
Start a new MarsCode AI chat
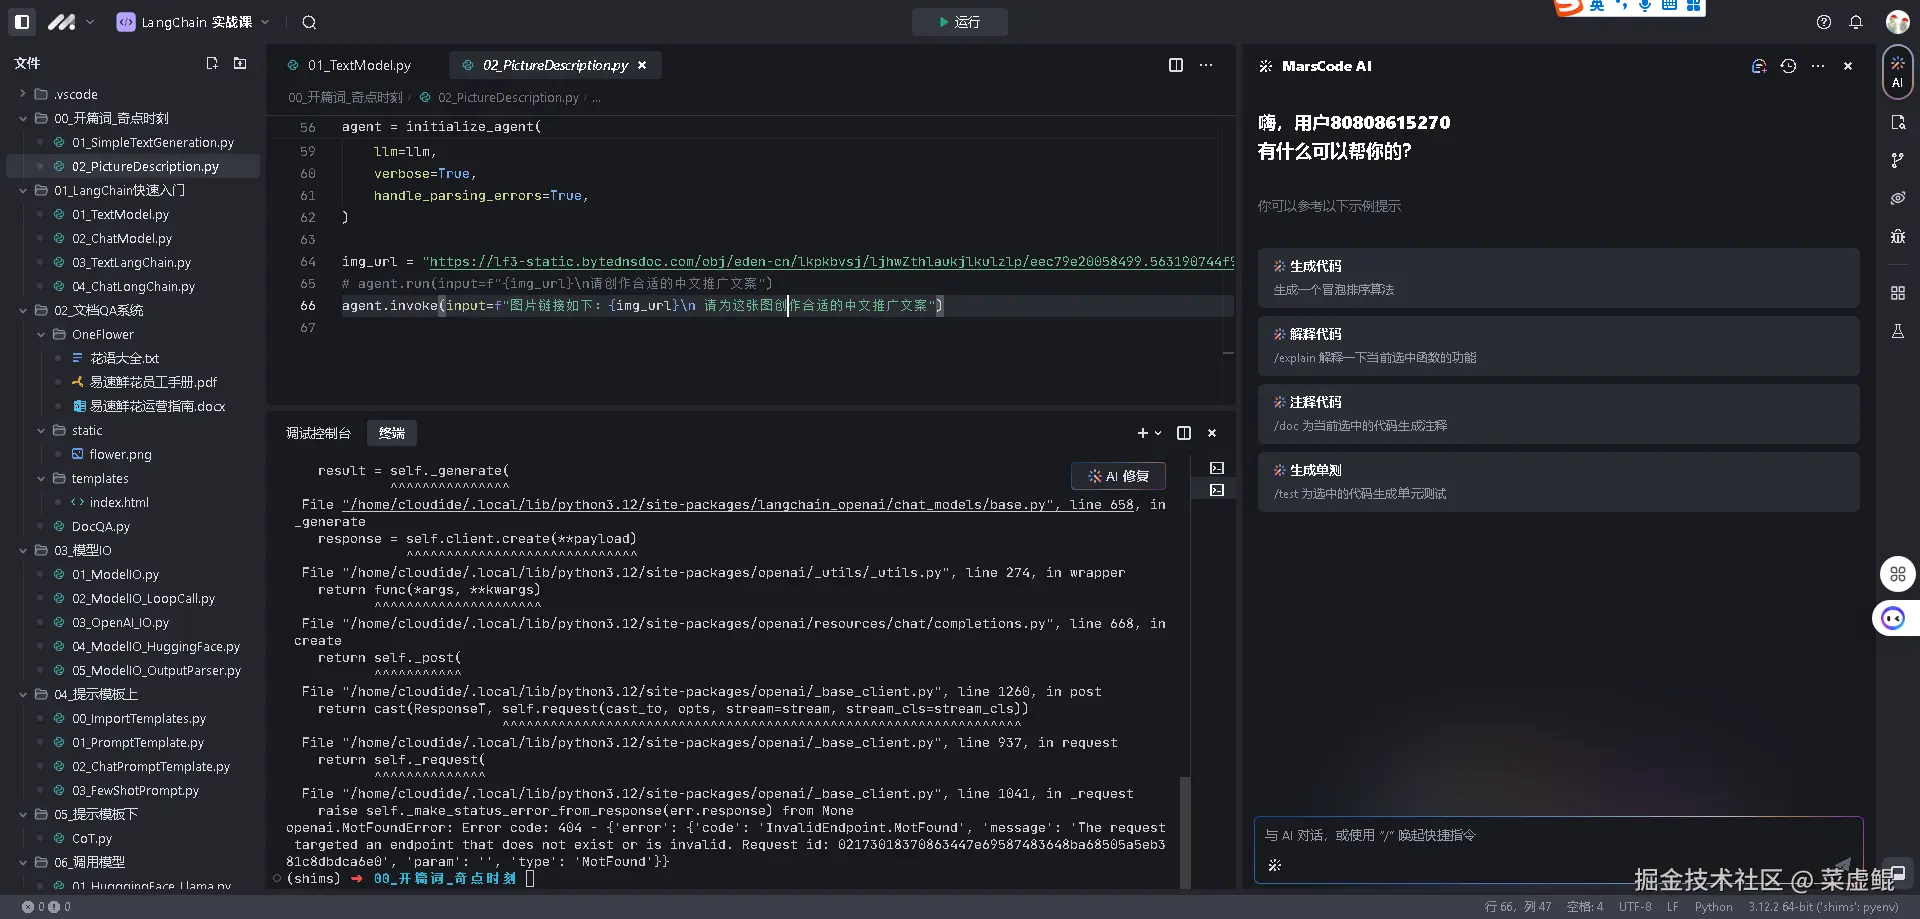point(1759,66)
